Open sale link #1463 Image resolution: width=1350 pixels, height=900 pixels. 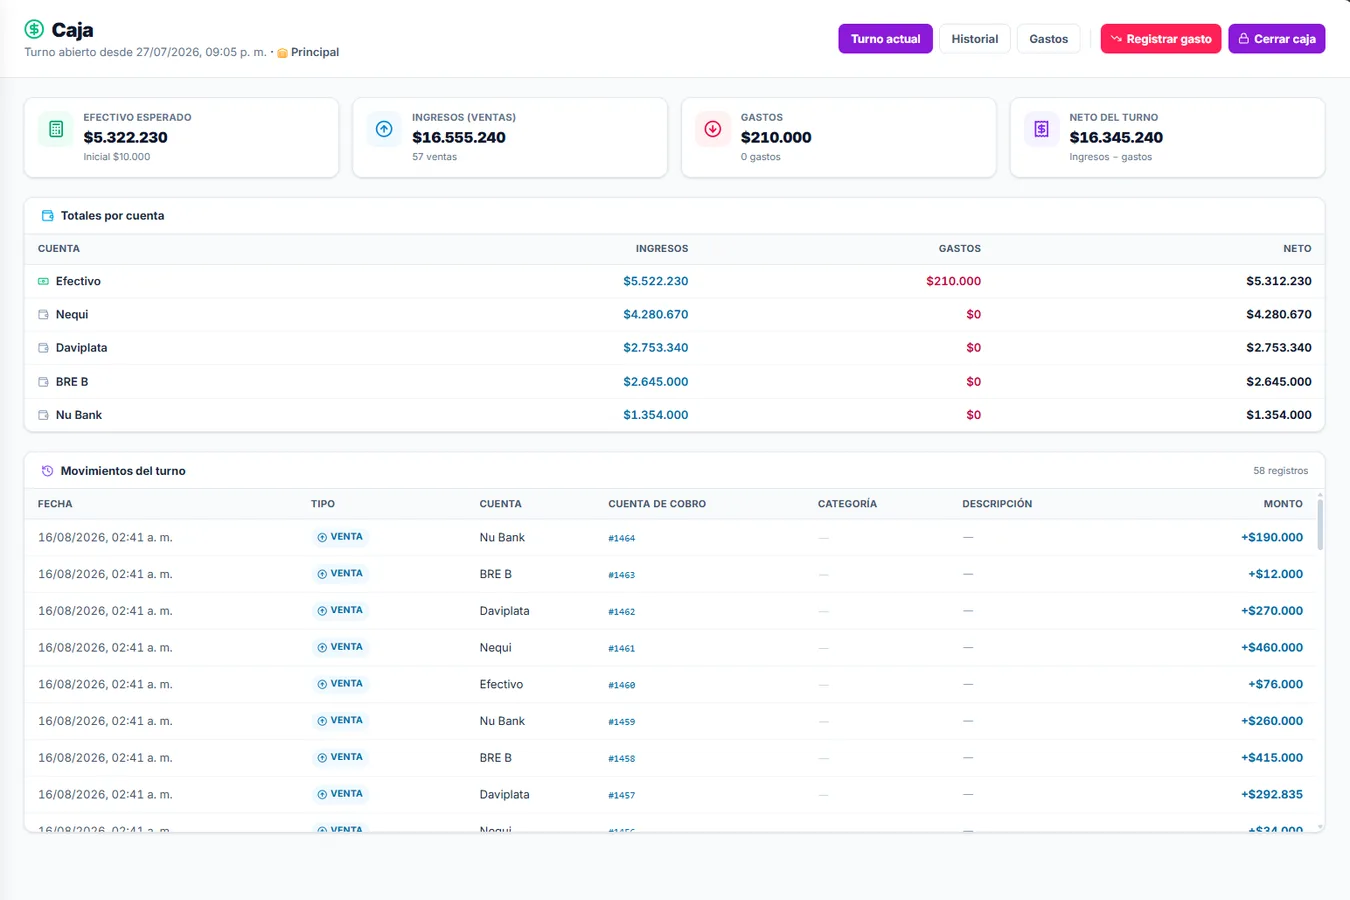pos(622,575)
